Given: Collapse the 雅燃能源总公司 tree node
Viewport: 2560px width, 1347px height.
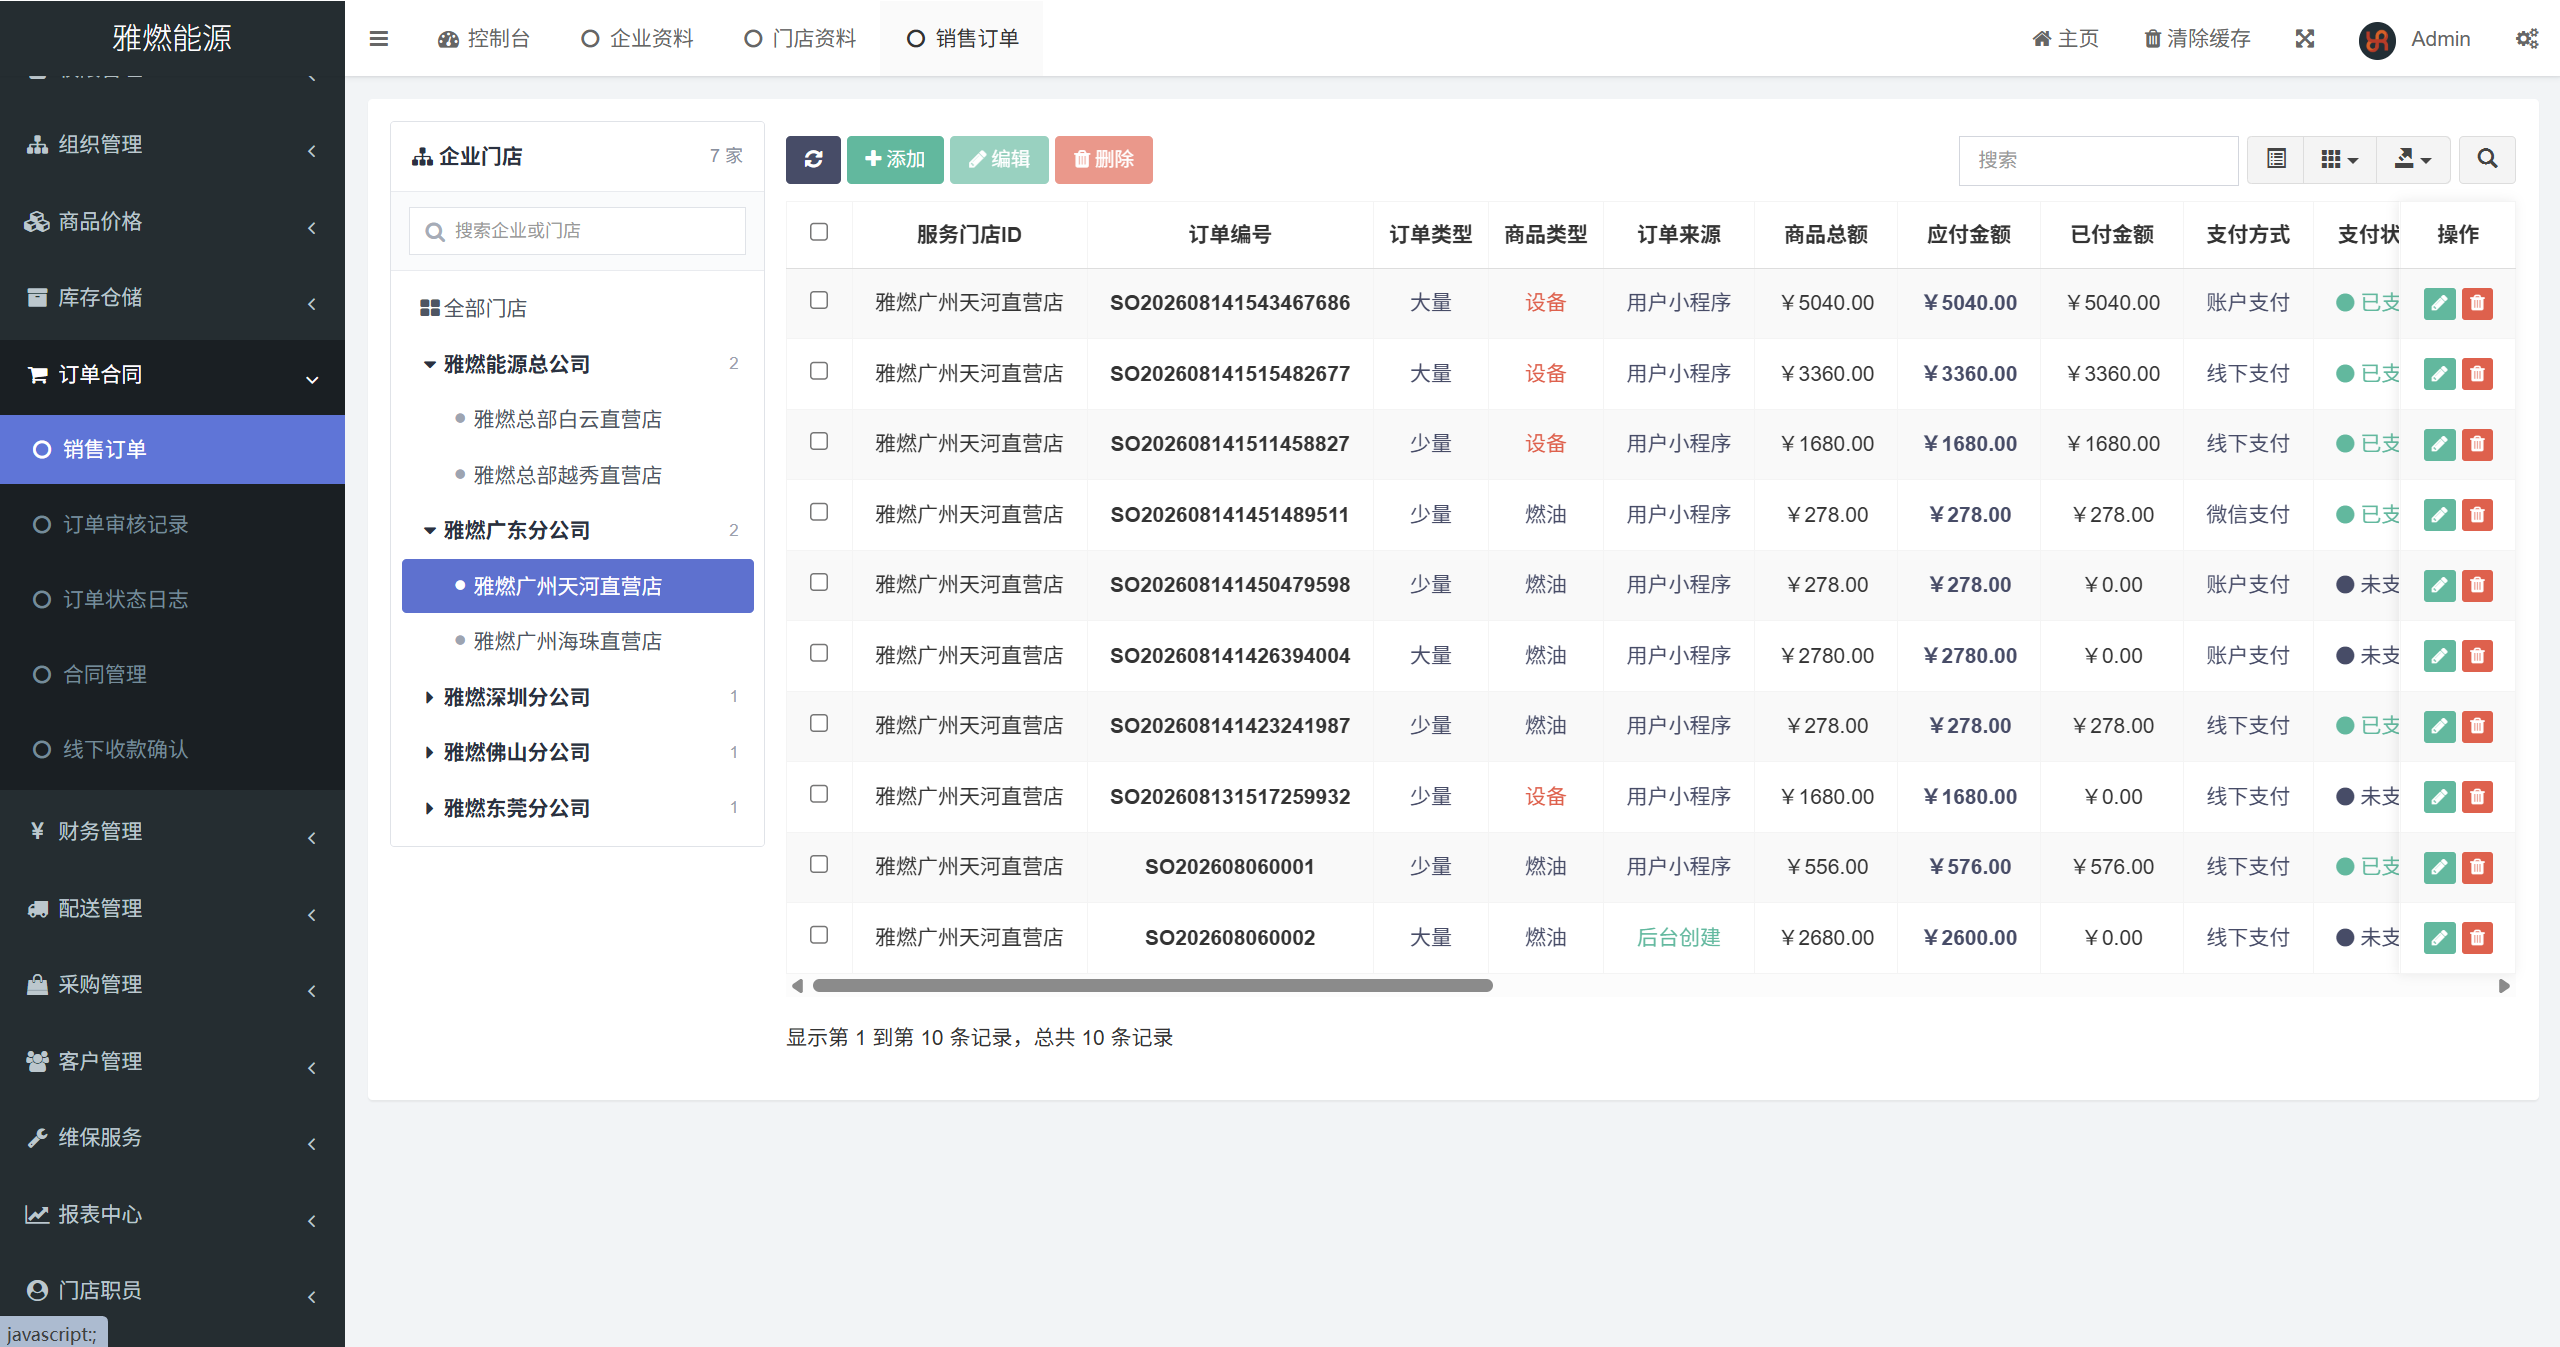Looking at the screenshot, I should coord(429,364).
